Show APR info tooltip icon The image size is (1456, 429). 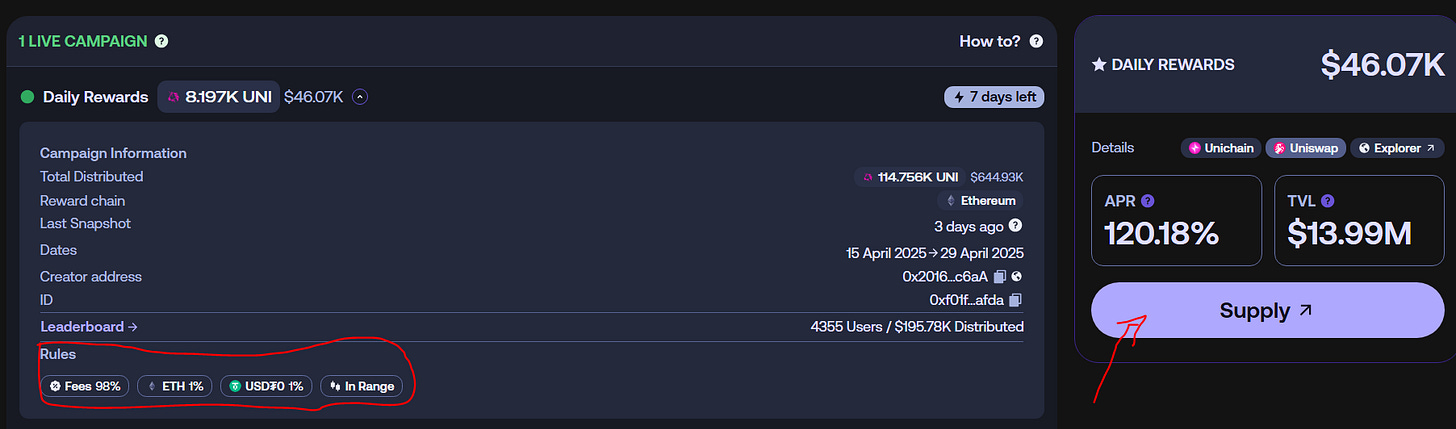(1147, 200)
